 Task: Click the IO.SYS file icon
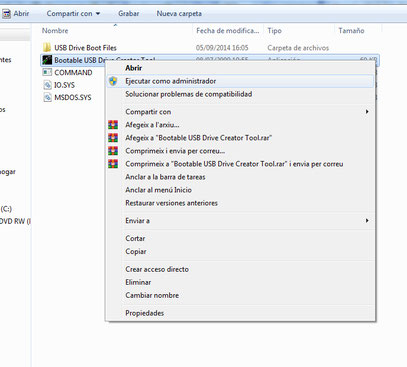coord(47,85)
